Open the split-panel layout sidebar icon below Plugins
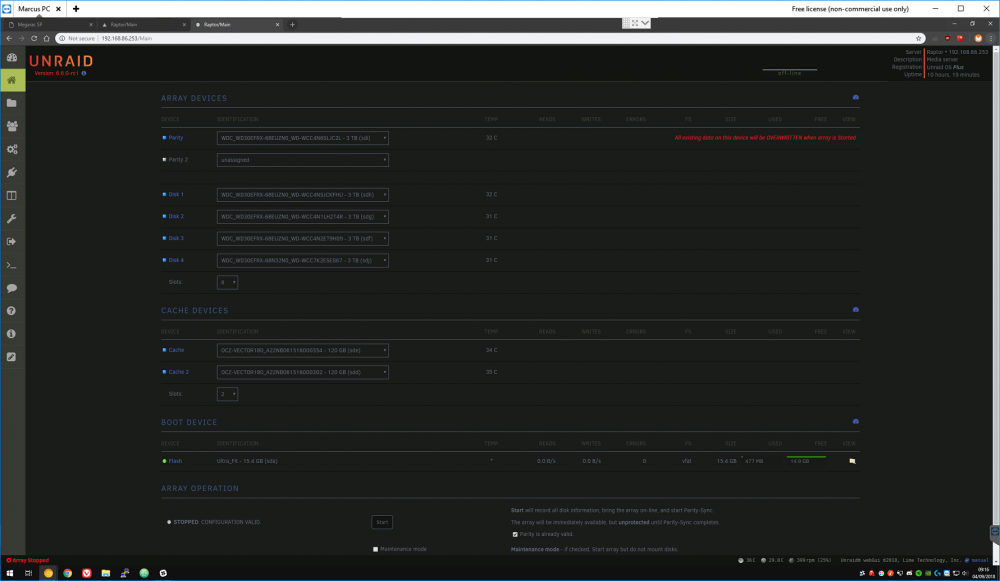1000x581 pixels. coord(11,196)
